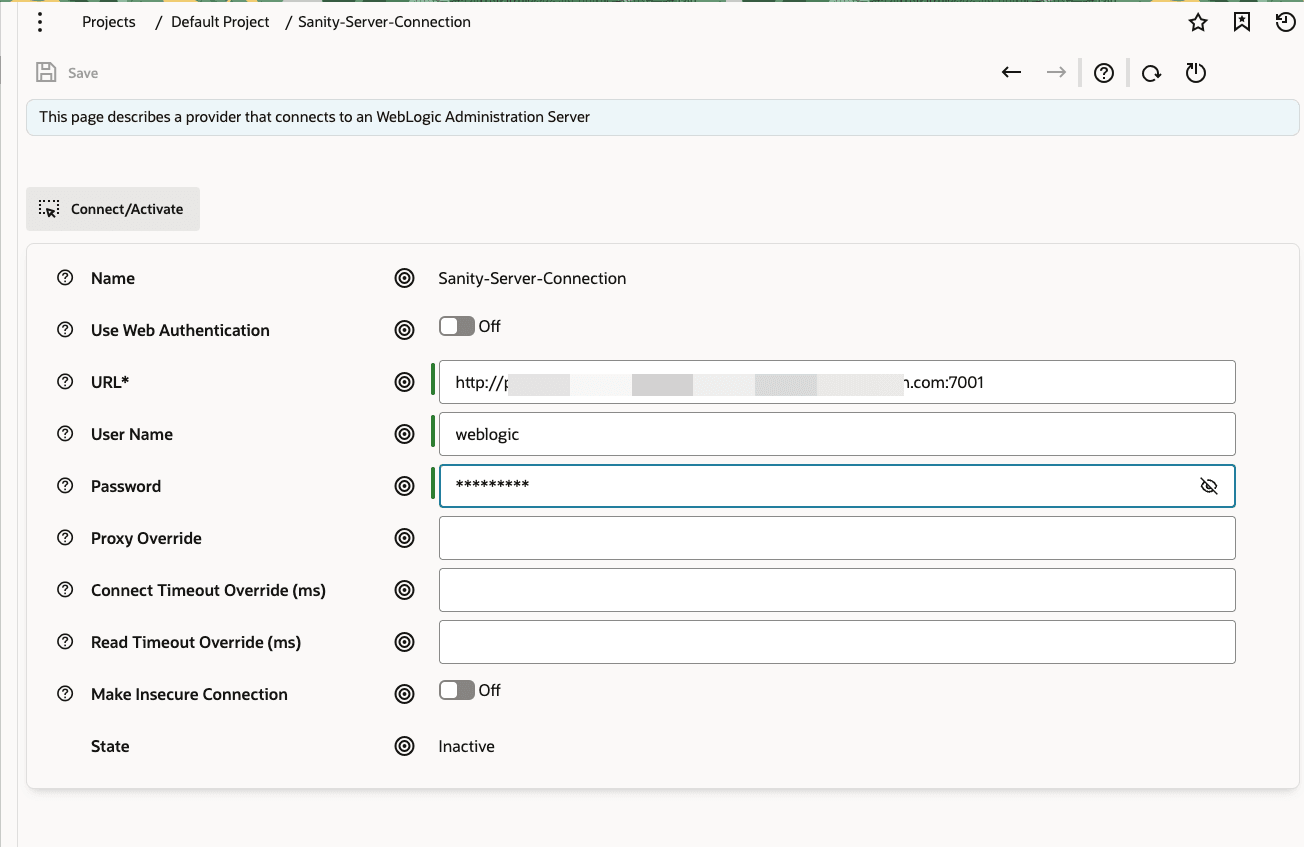Focus the Password input field
Screen dimensions: 1304x847
837,486
